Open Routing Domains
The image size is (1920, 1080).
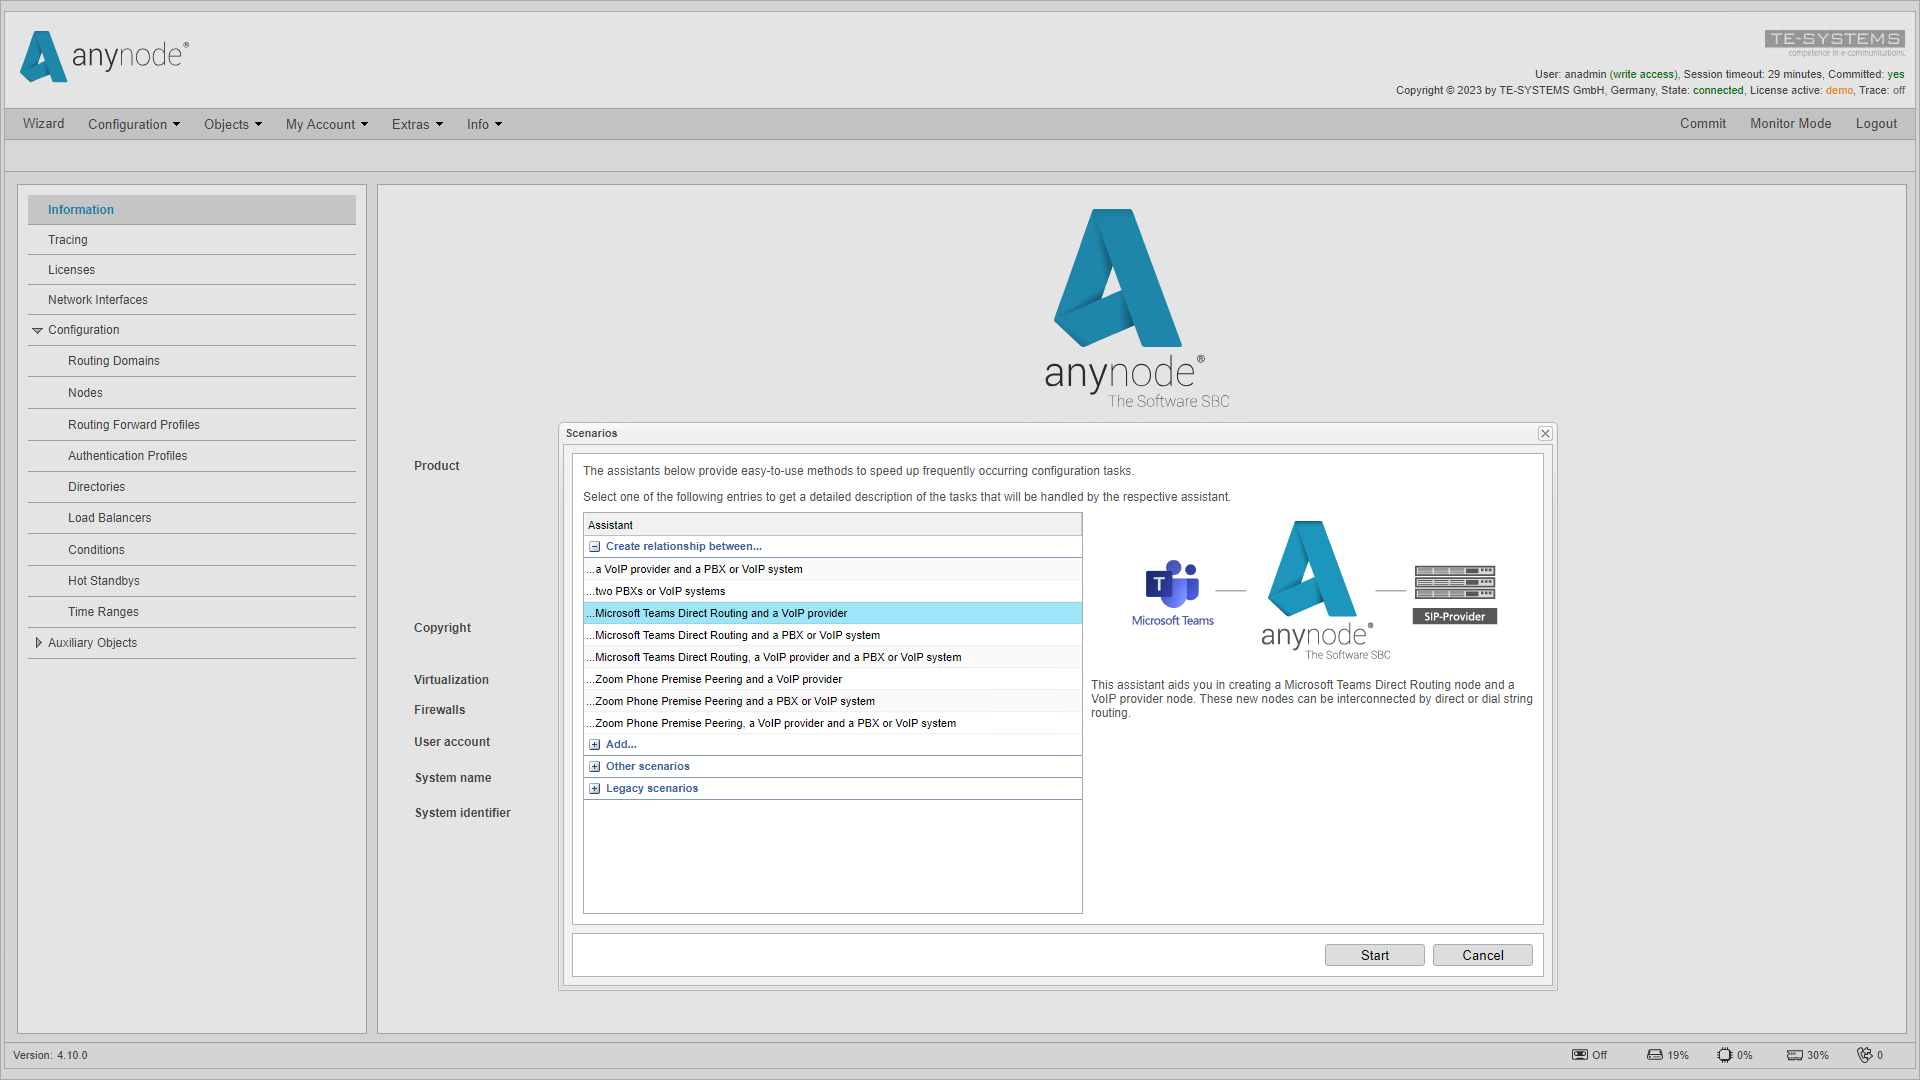[x=192, y=361]
